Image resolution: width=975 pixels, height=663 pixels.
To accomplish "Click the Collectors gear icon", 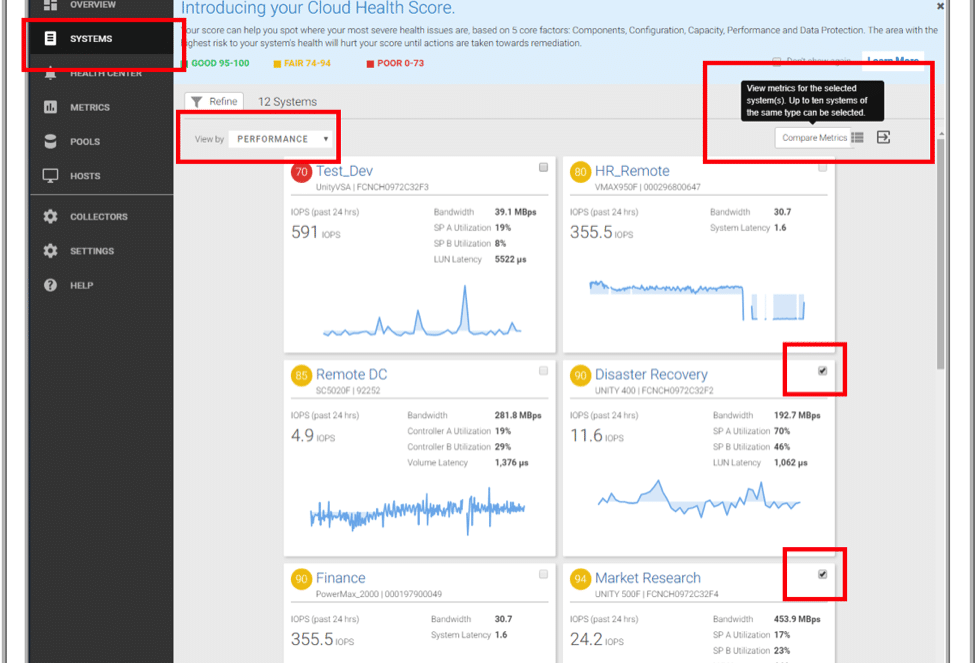I will pyautogui.click(x=50, y=216).
